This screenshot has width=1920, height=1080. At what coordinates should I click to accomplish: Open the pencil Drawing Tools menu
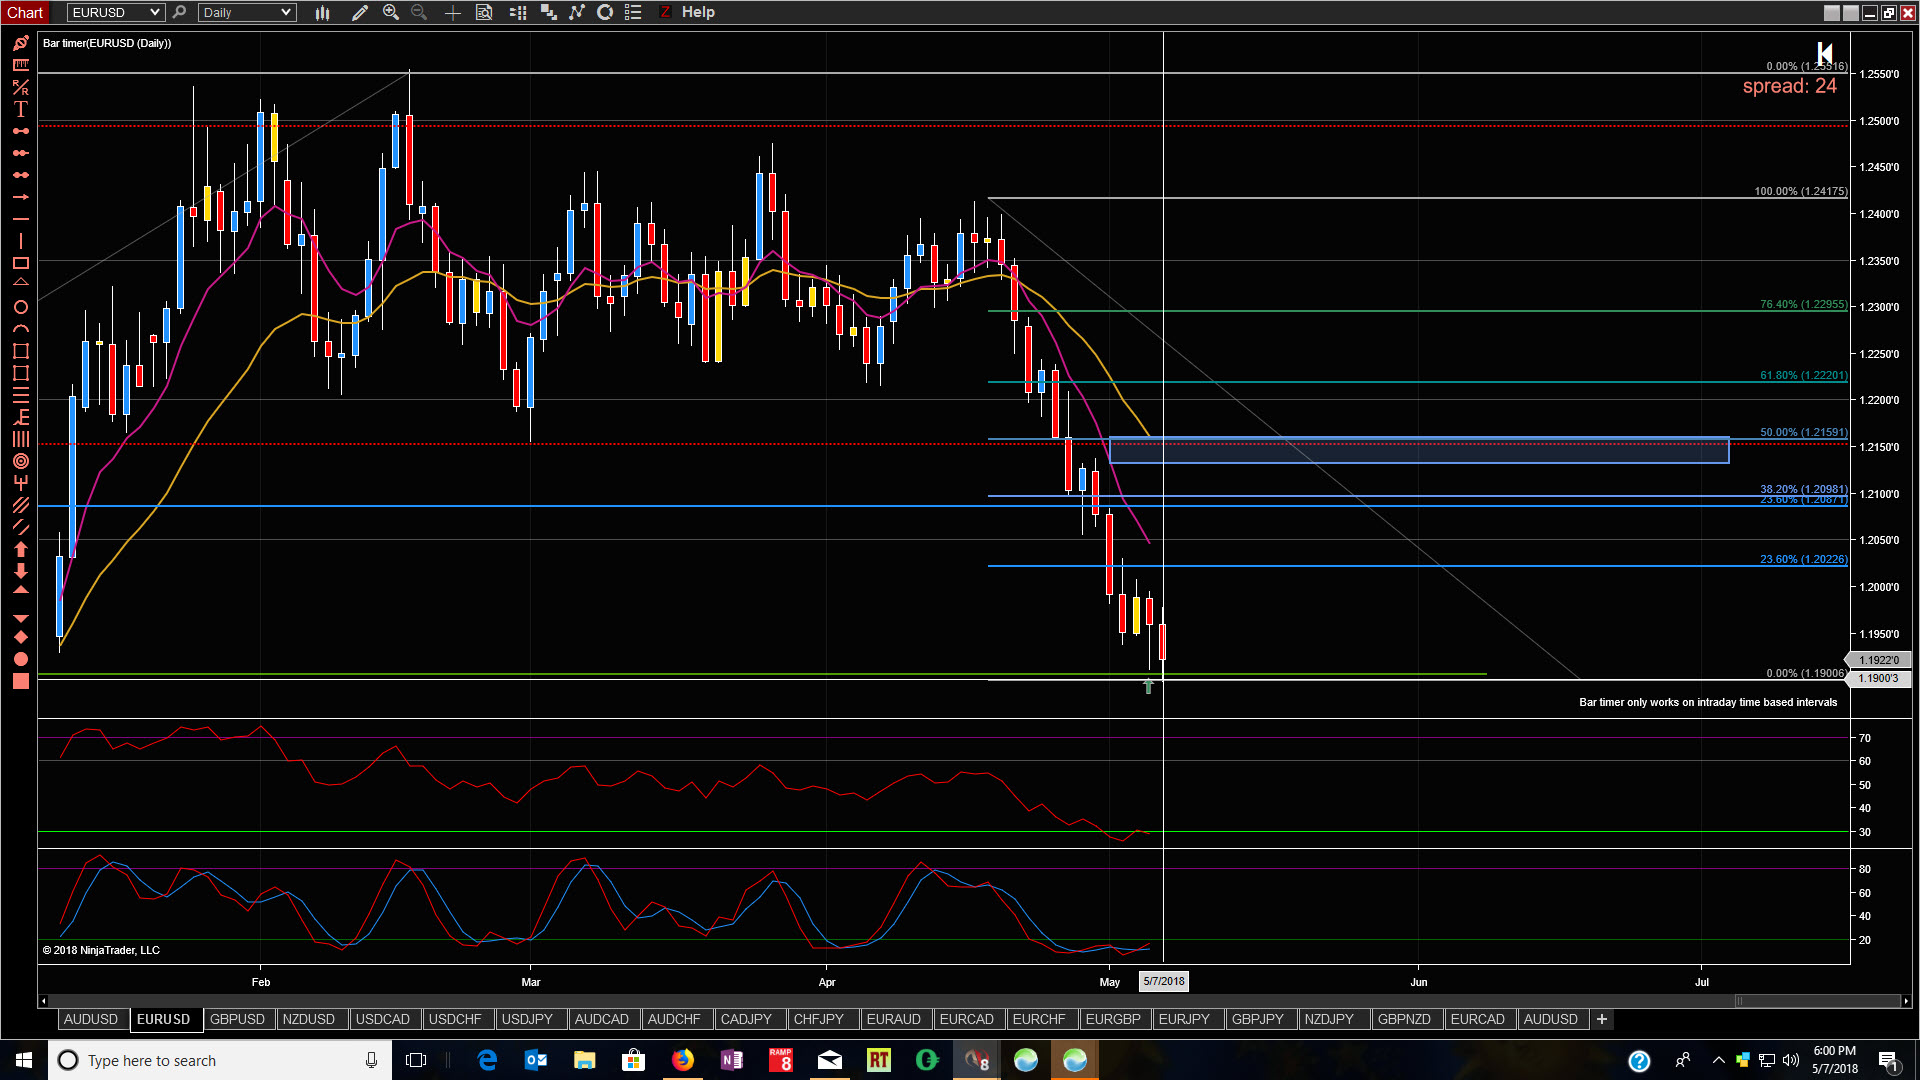coord(360,12)
